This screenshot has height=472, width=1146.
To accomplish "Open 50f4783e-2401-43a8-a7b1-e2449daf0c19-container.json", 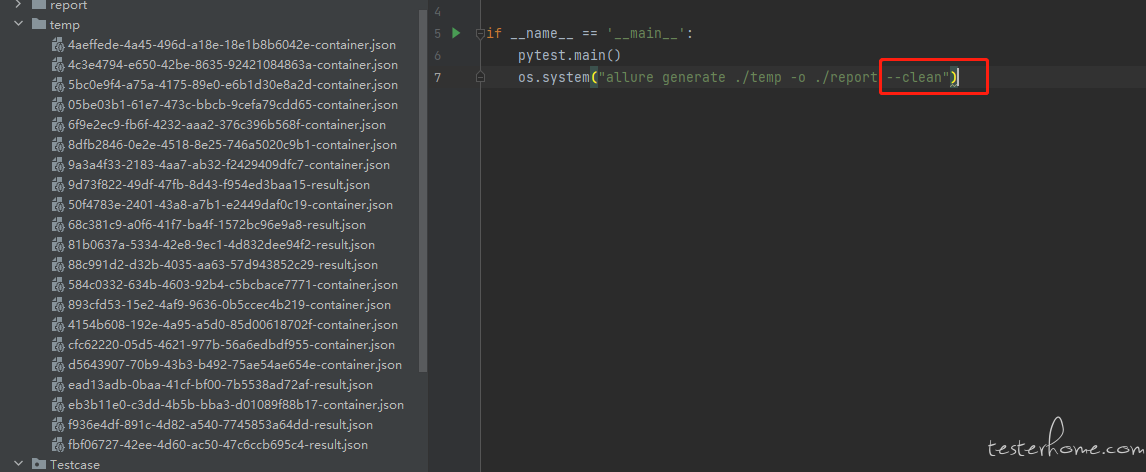I will [x=230, y=205].
